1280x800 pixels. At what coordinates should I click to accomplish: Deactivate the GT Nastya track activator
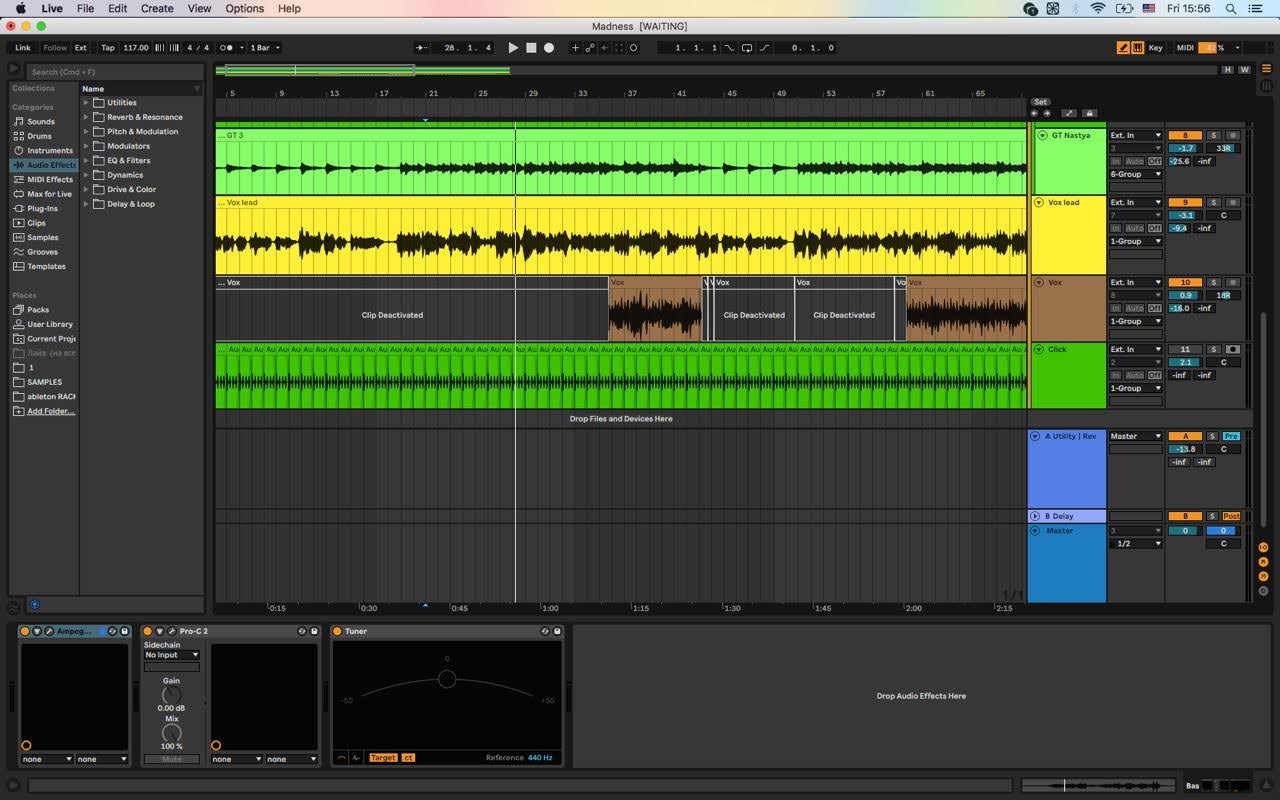pyautogui.click(x=1185, y=135)
